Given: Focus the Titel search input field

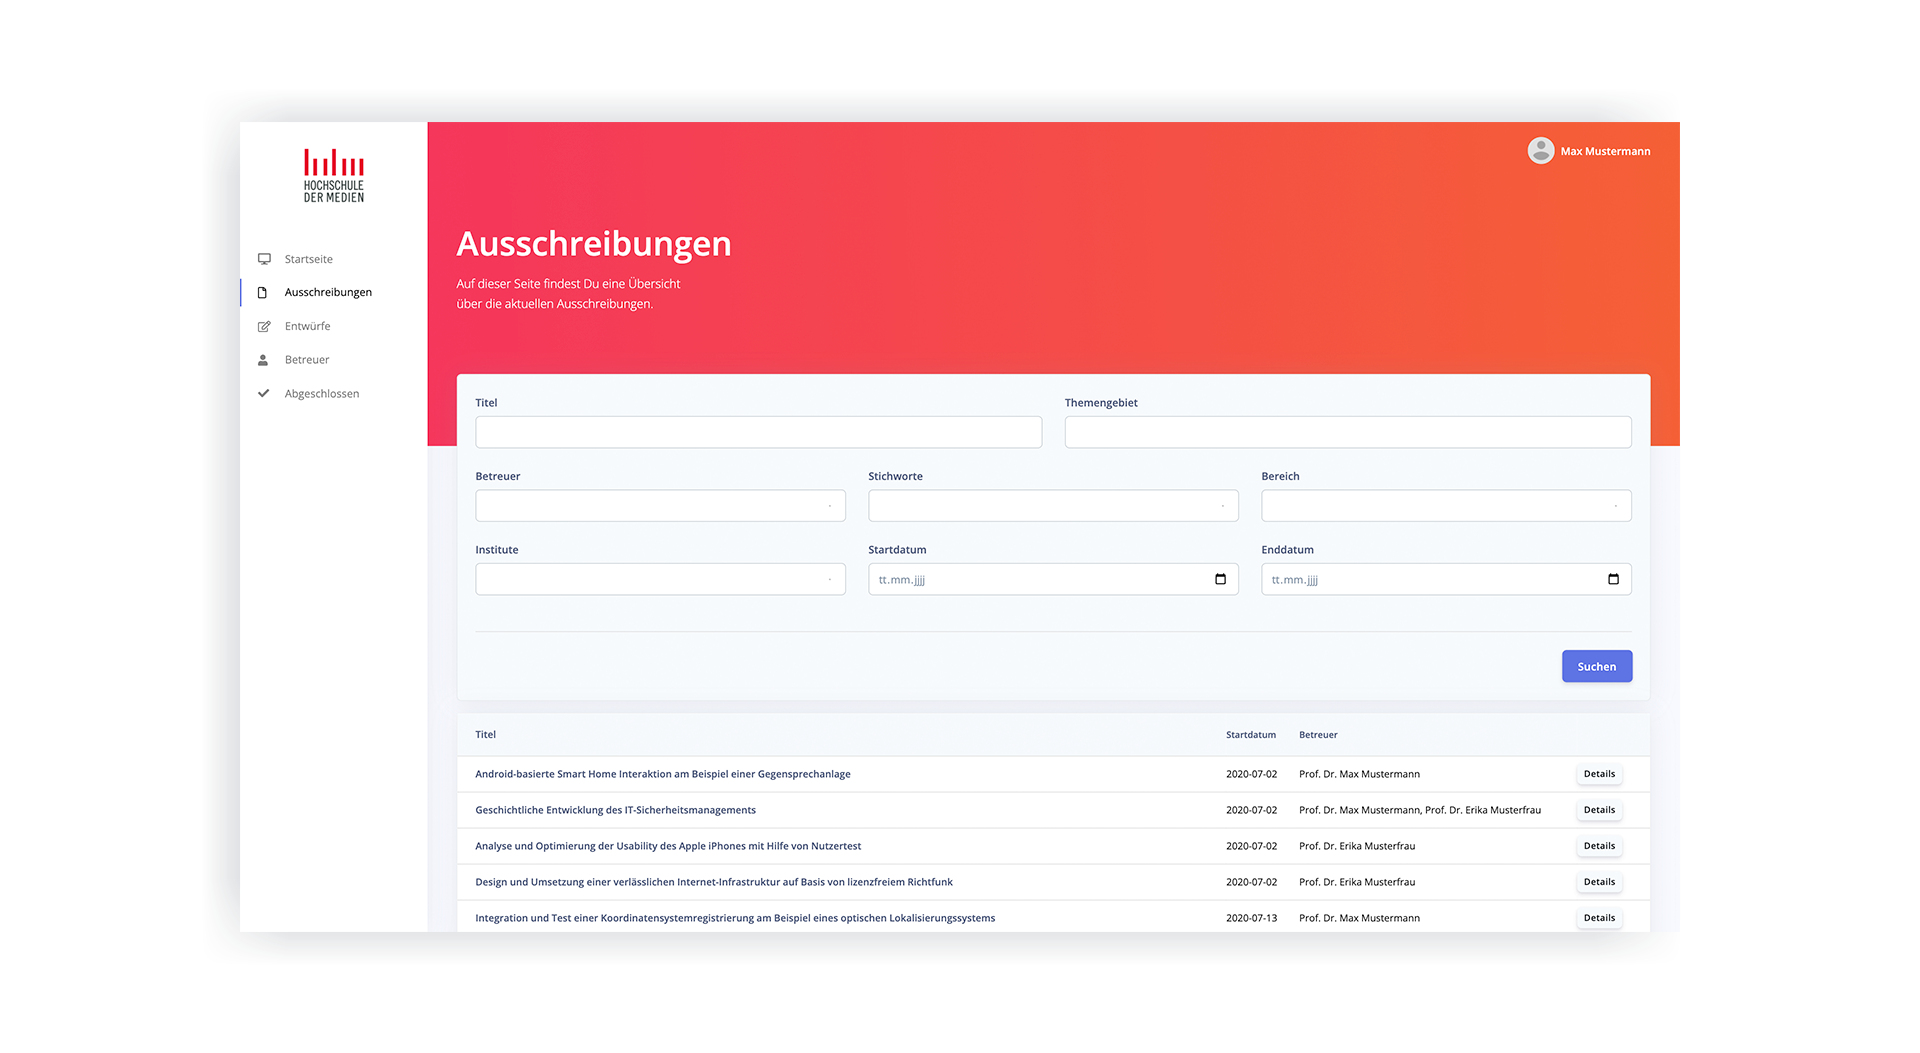Looking at the screenshot, I should [758, 433].
